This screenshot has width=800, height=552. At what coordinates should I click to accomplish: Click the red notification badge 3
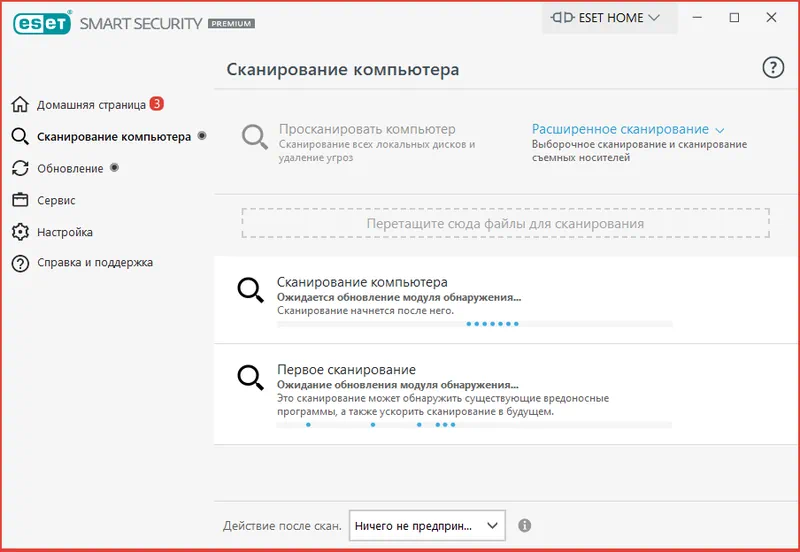pyautogui.click(x=157, y=104)
